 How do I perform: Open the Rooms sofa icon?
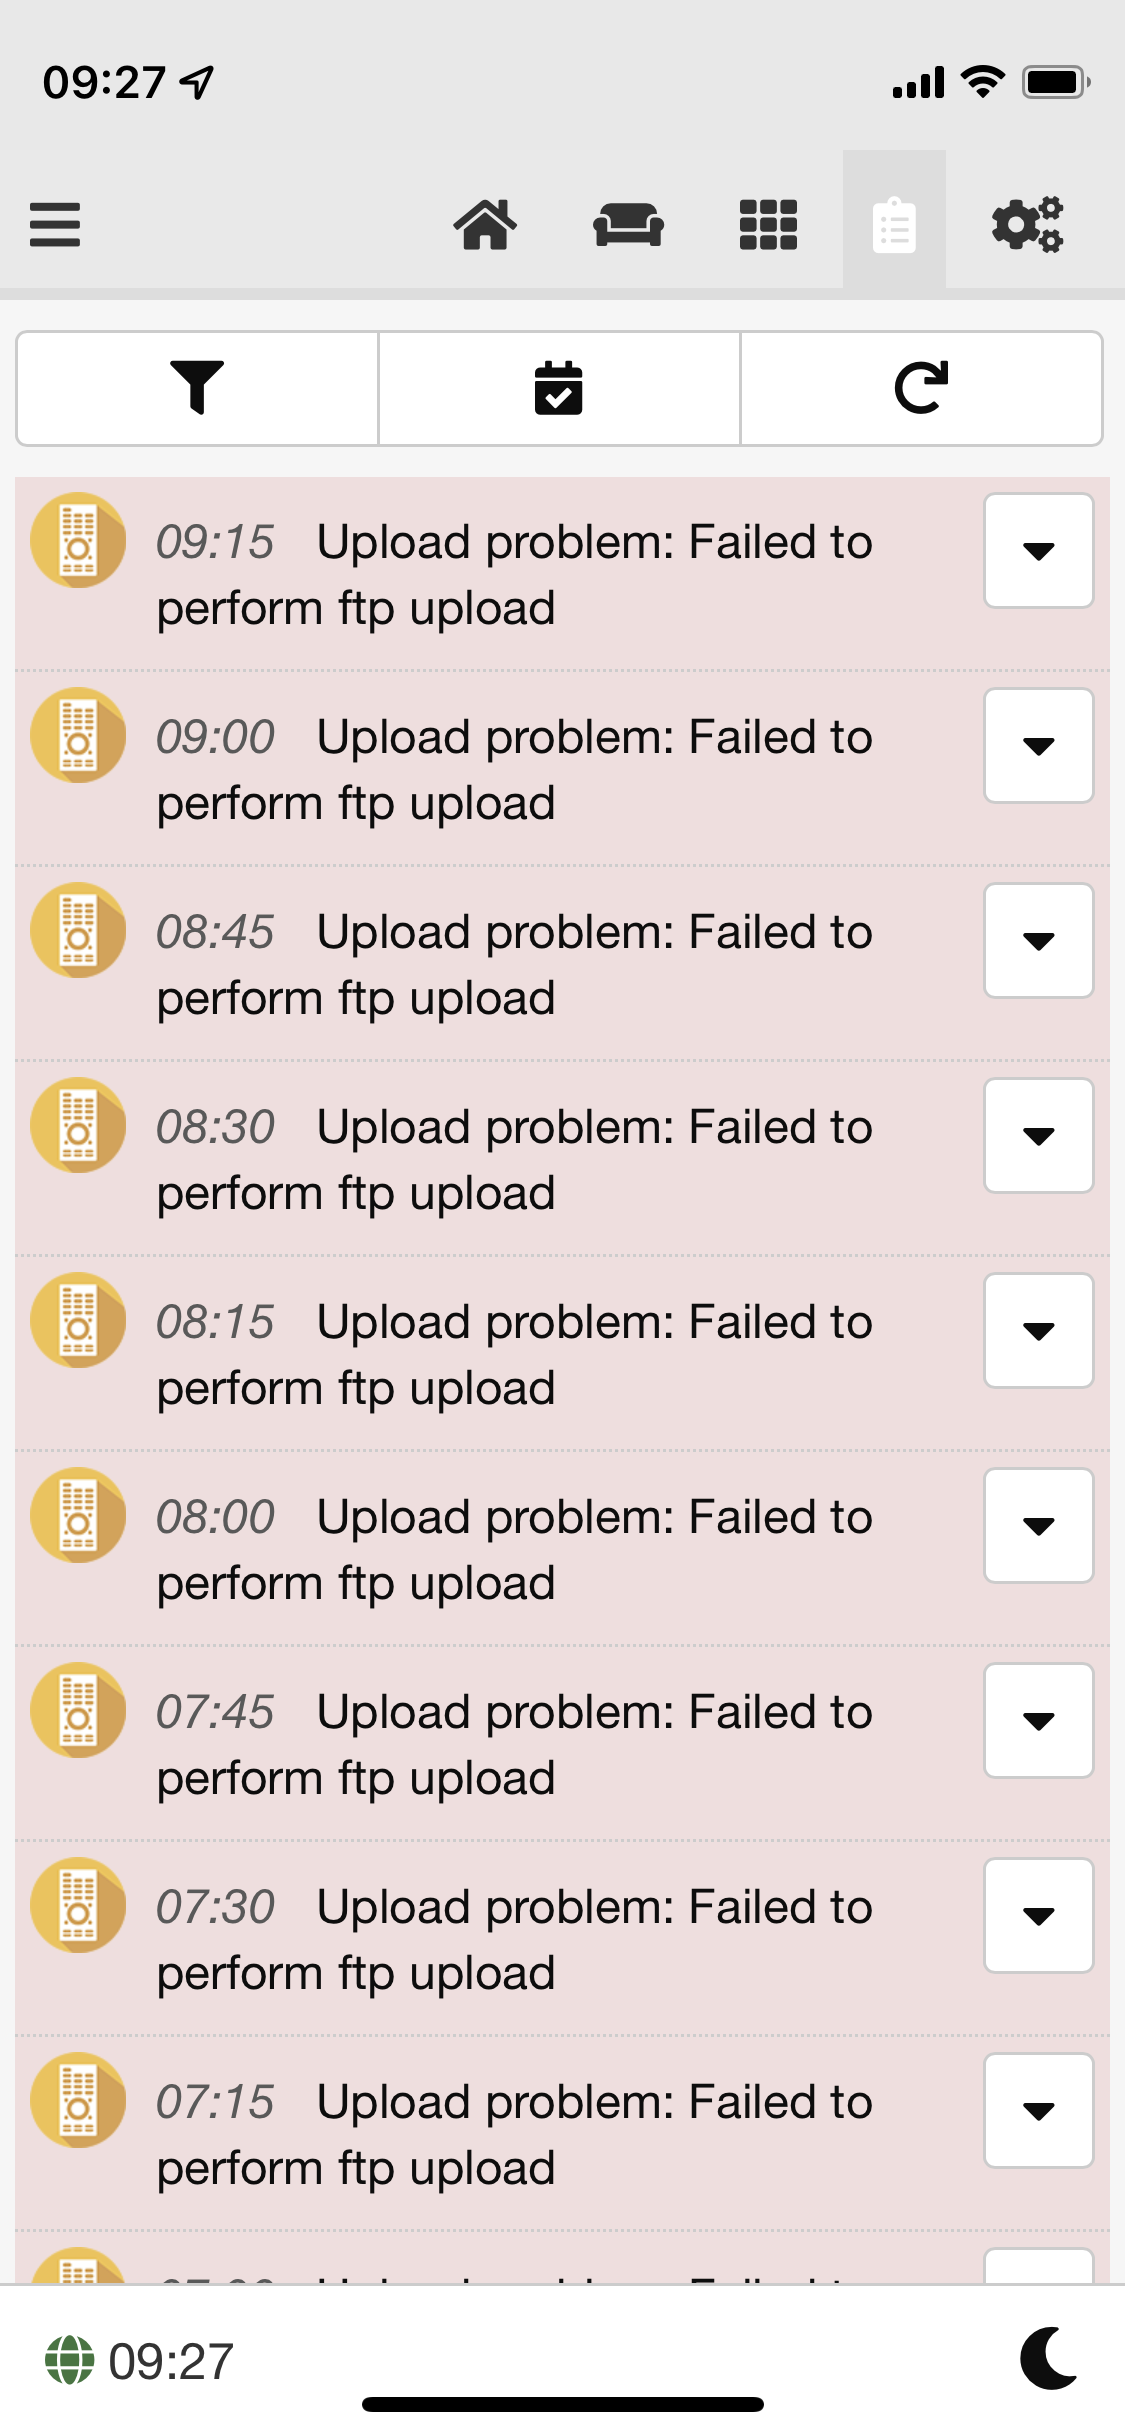628,224
